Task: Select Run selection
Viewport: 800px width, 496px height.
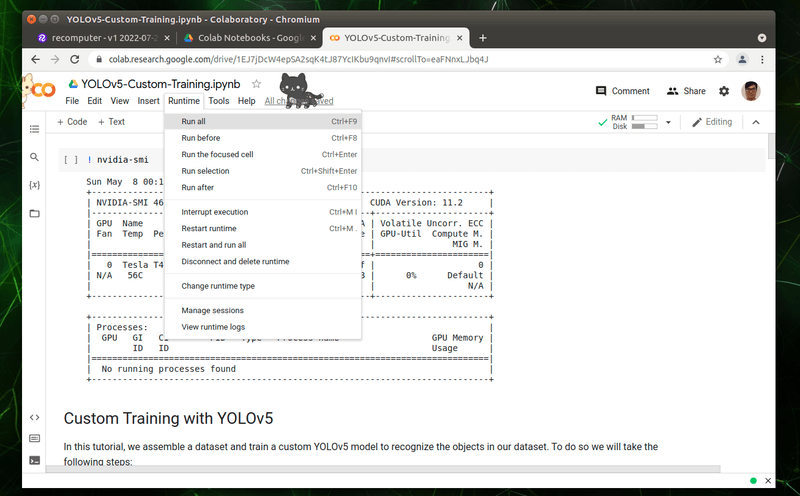Action: pos(263,171)
